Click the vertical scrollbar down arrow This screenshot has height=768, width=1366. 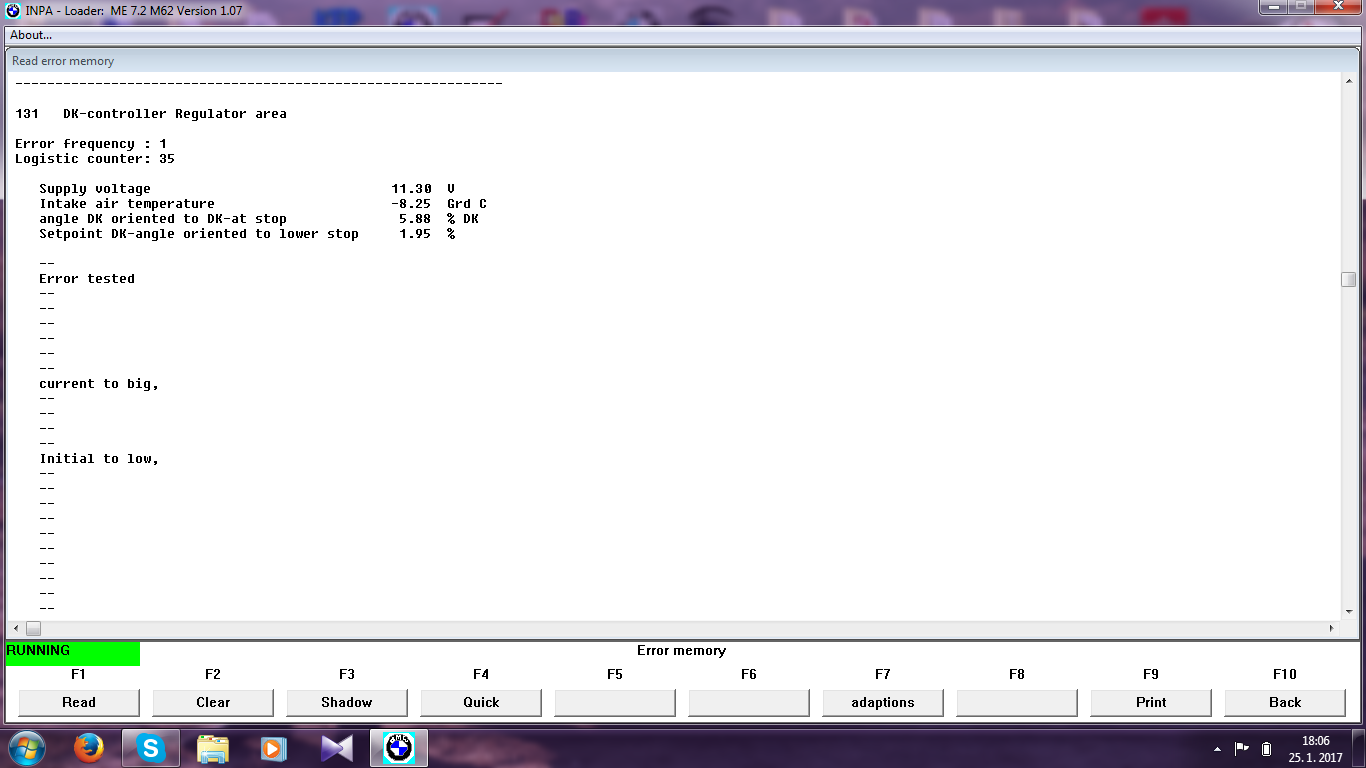(x=1348, y=611)
